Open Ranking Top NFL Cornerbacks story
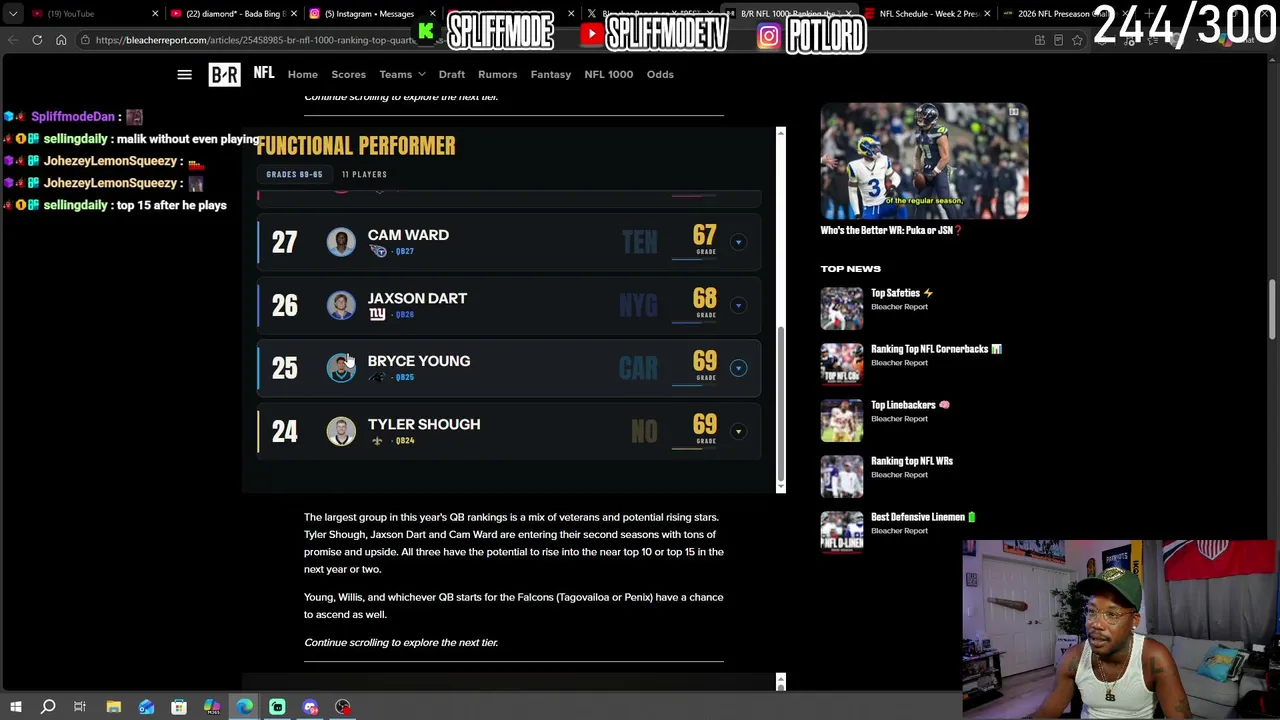Image resolution: width=1280 pixels, height=720 pixels. 936,349
